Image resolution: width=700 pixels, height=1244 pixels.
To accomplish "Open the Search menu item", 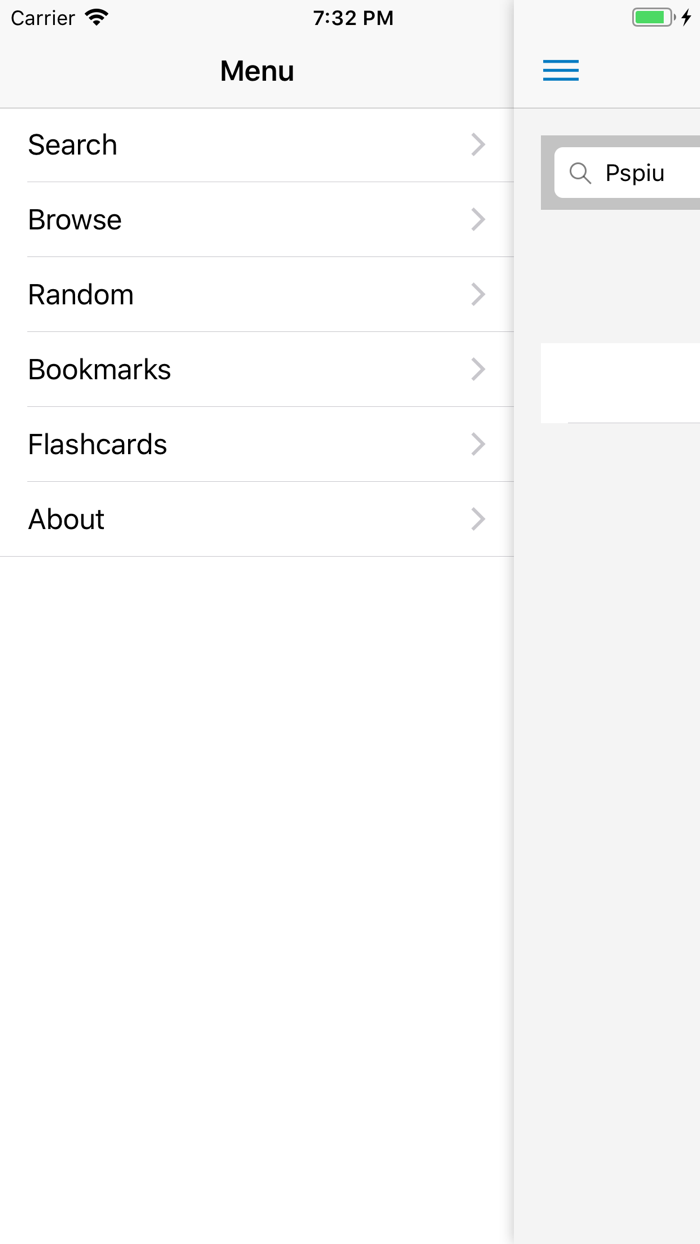I will [x=72, y=145].
